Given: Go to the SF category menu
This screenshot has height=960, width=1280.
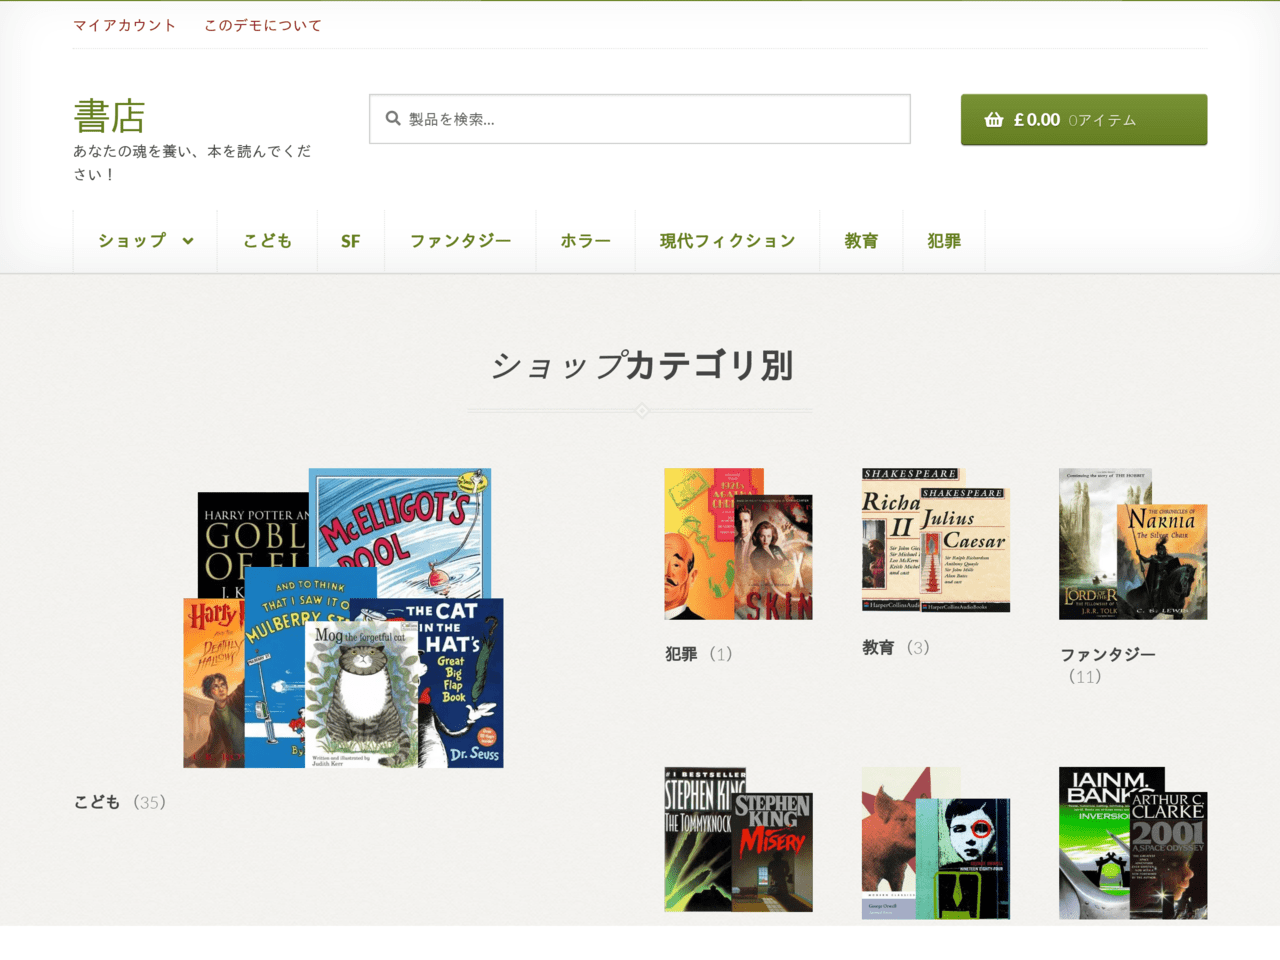Looking at the screenshot, I should point(350,241).
